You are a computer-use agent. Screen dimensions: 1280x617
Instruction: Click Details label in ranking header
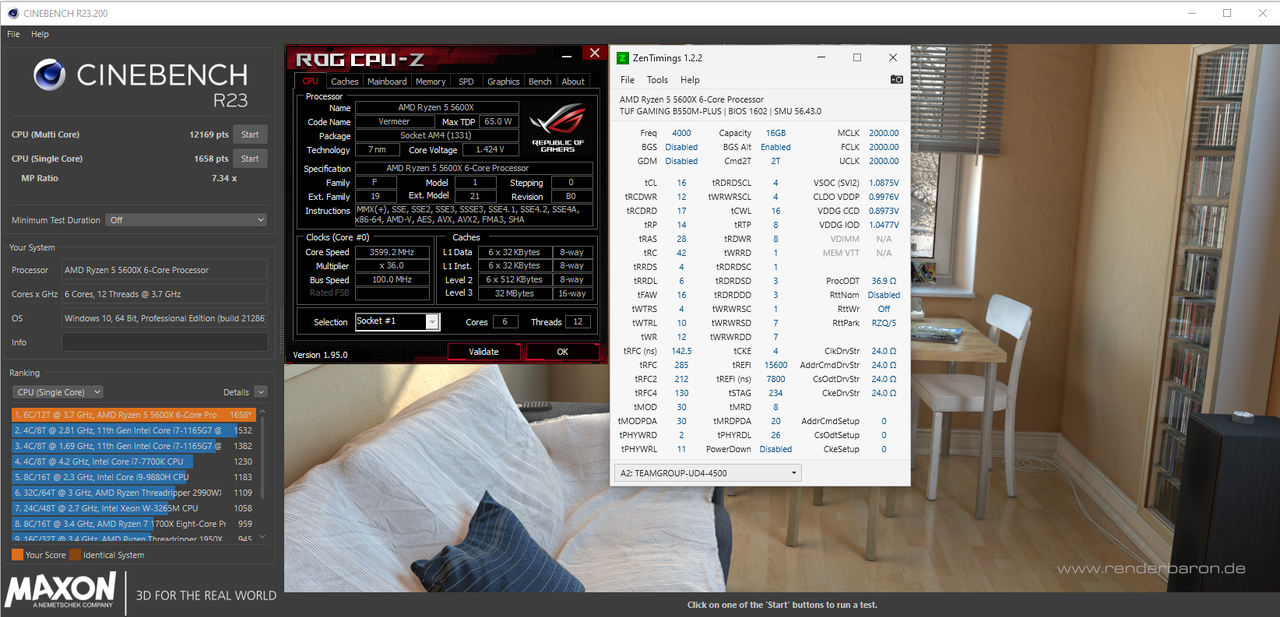coord(236,392)
